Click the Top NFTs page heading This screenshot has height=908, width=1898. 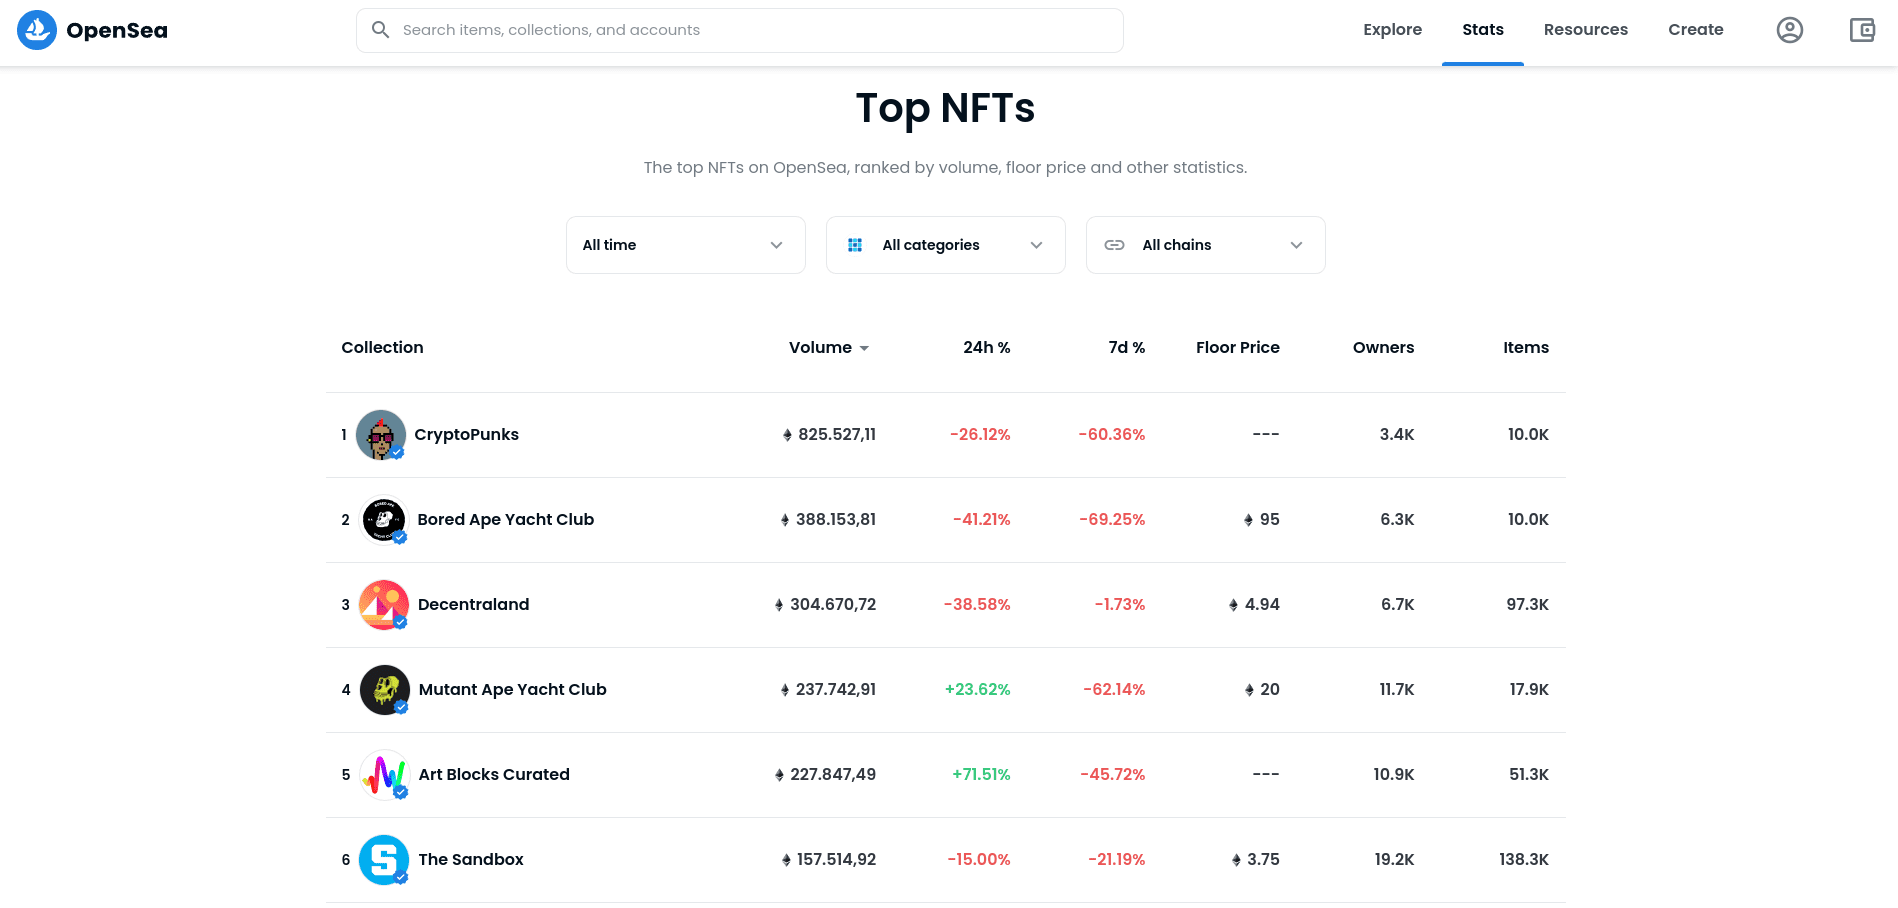(x=945, y=108)
